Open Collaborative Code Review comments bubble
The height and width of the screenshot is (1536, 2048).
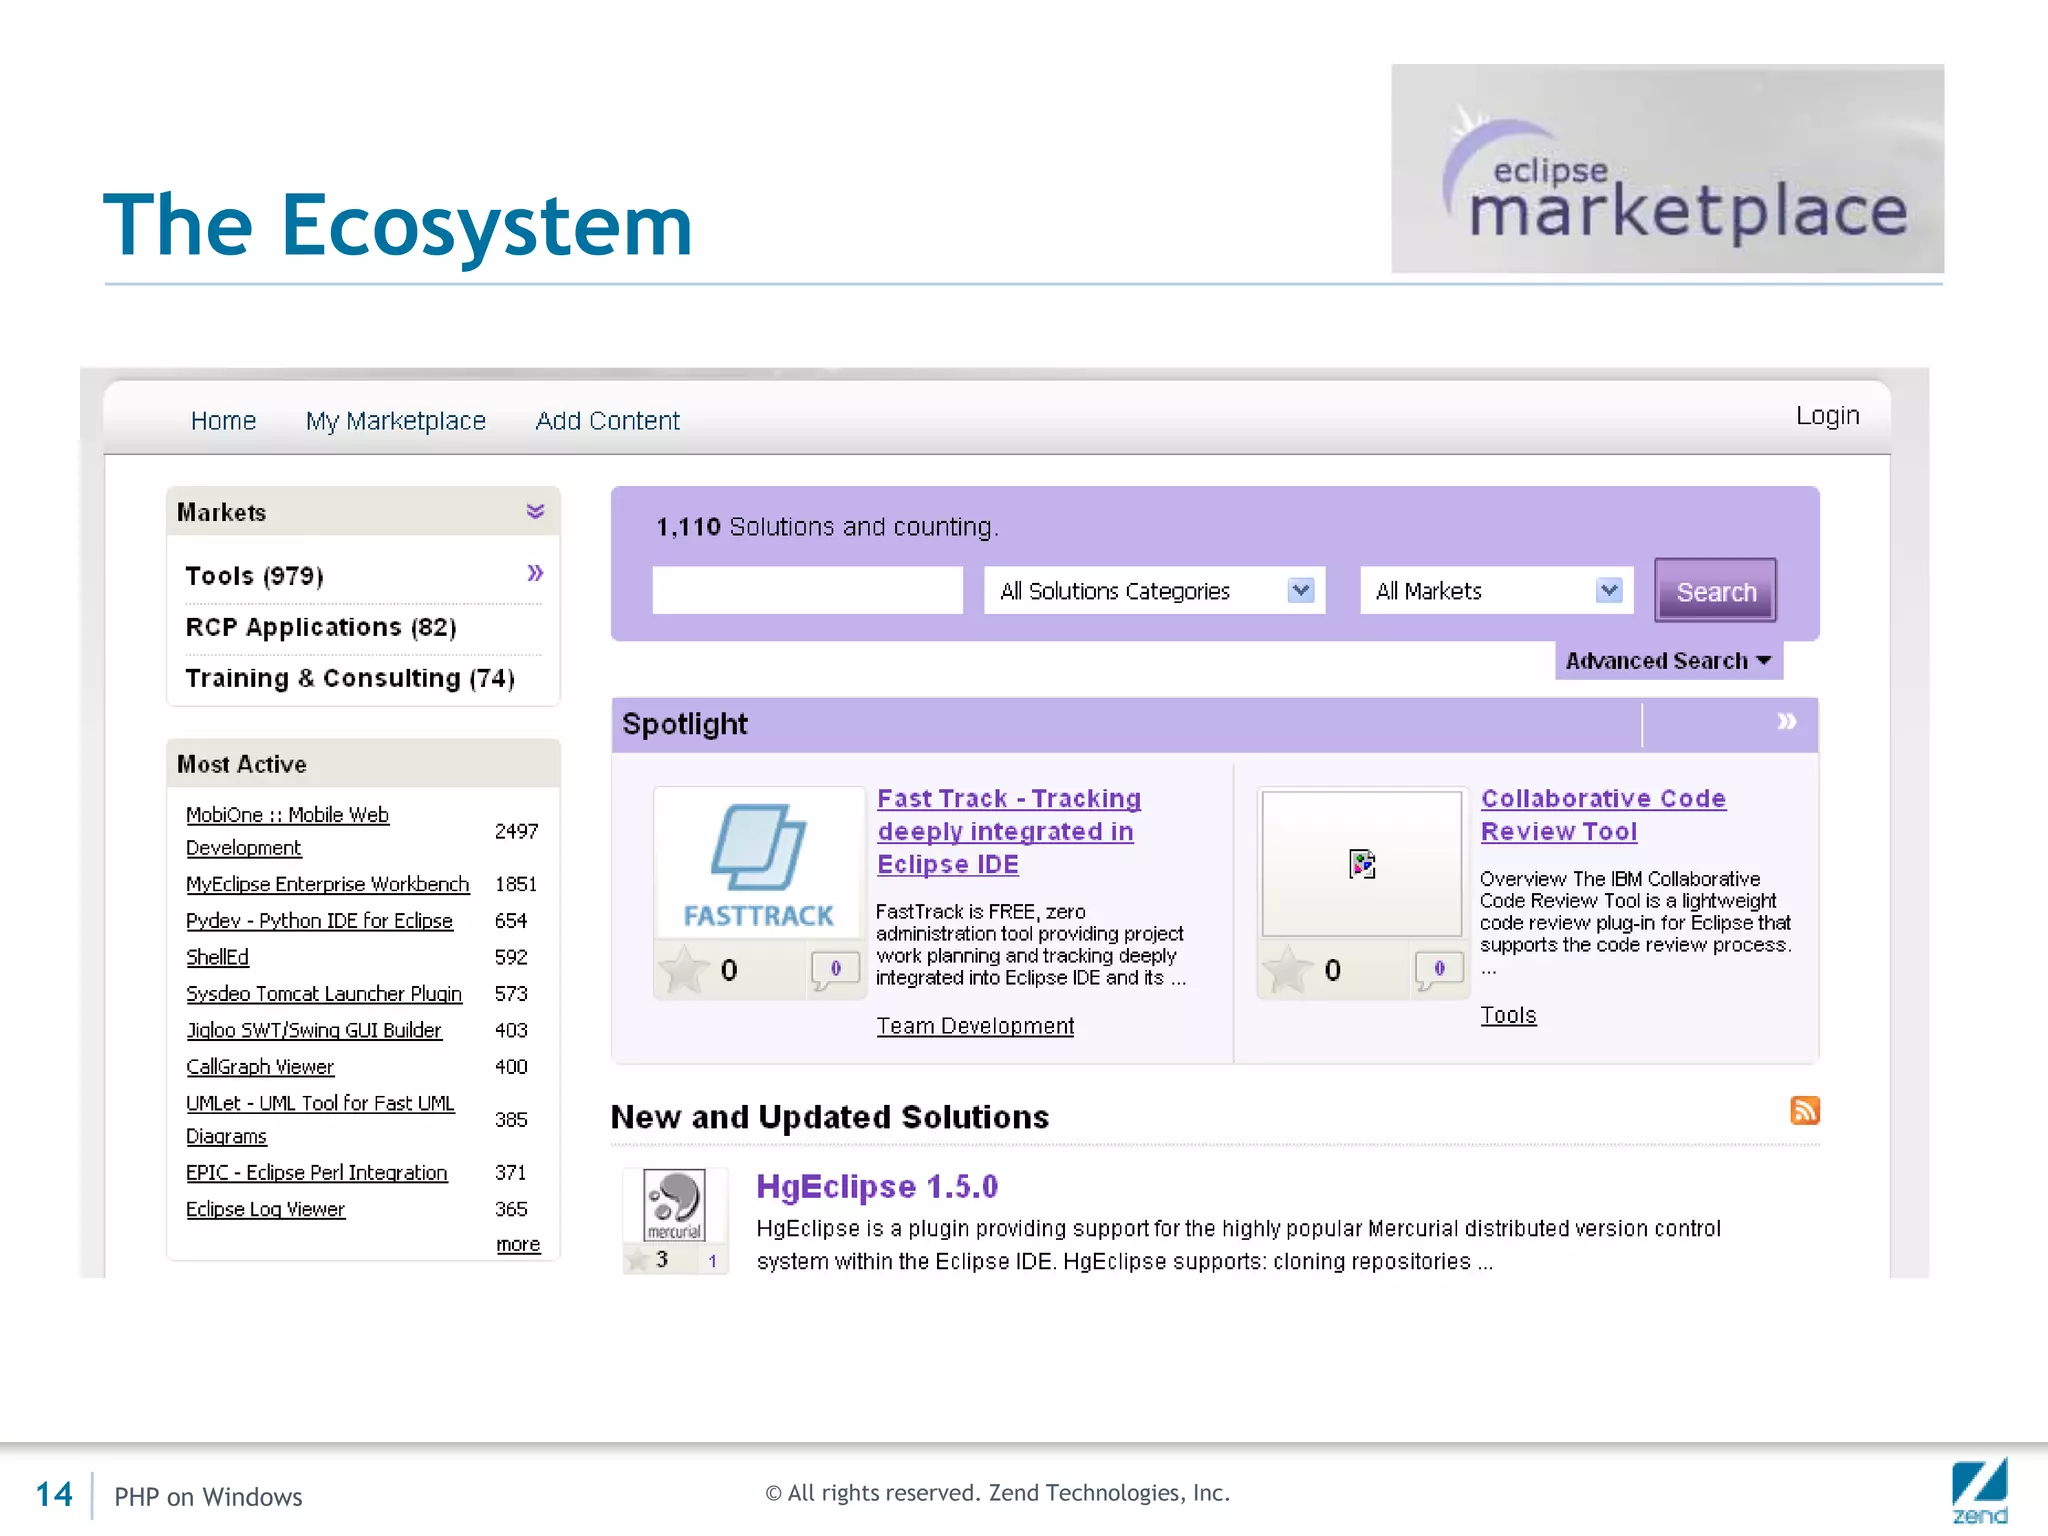(1438, 969)
